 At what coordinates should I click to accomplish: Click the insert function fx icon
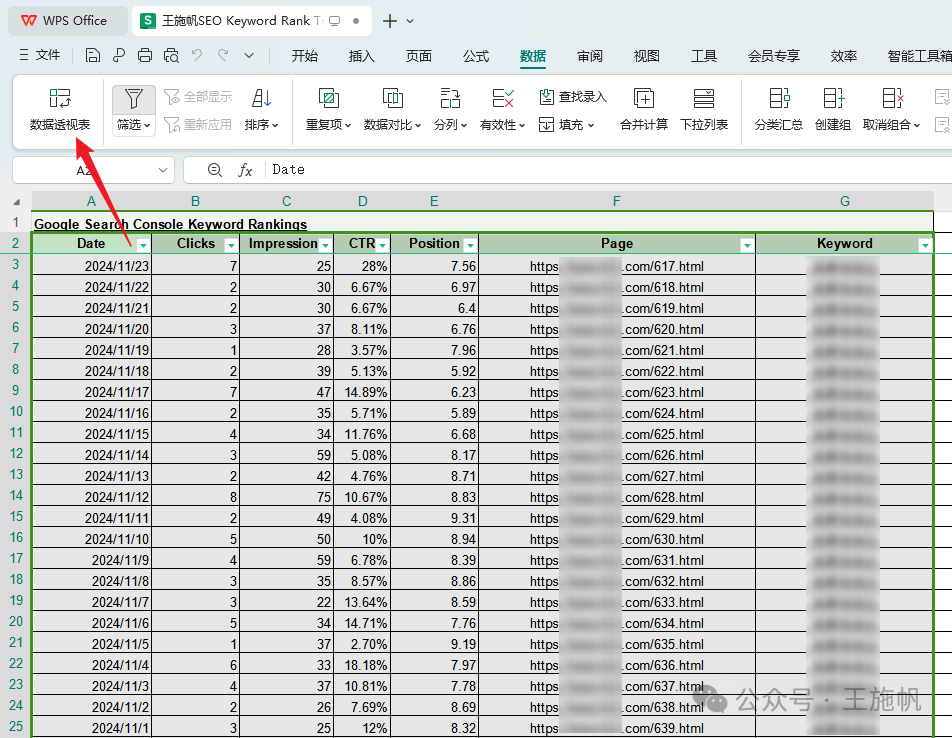pyautogui.click(x=245, y=170)
